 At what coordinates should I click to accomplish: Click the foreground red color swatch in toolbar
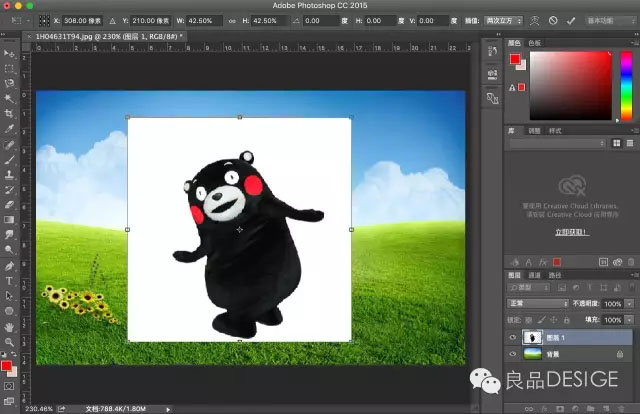[6, 366]
